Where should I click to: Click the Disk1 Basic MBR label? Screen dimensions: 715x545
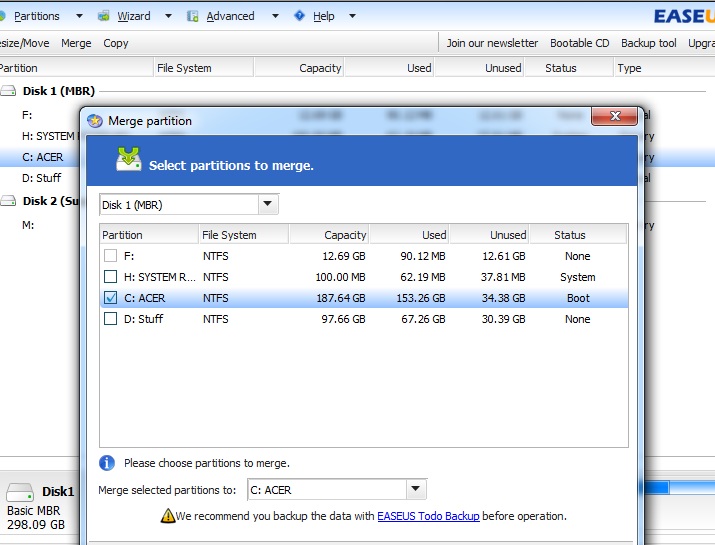[33, 510]
